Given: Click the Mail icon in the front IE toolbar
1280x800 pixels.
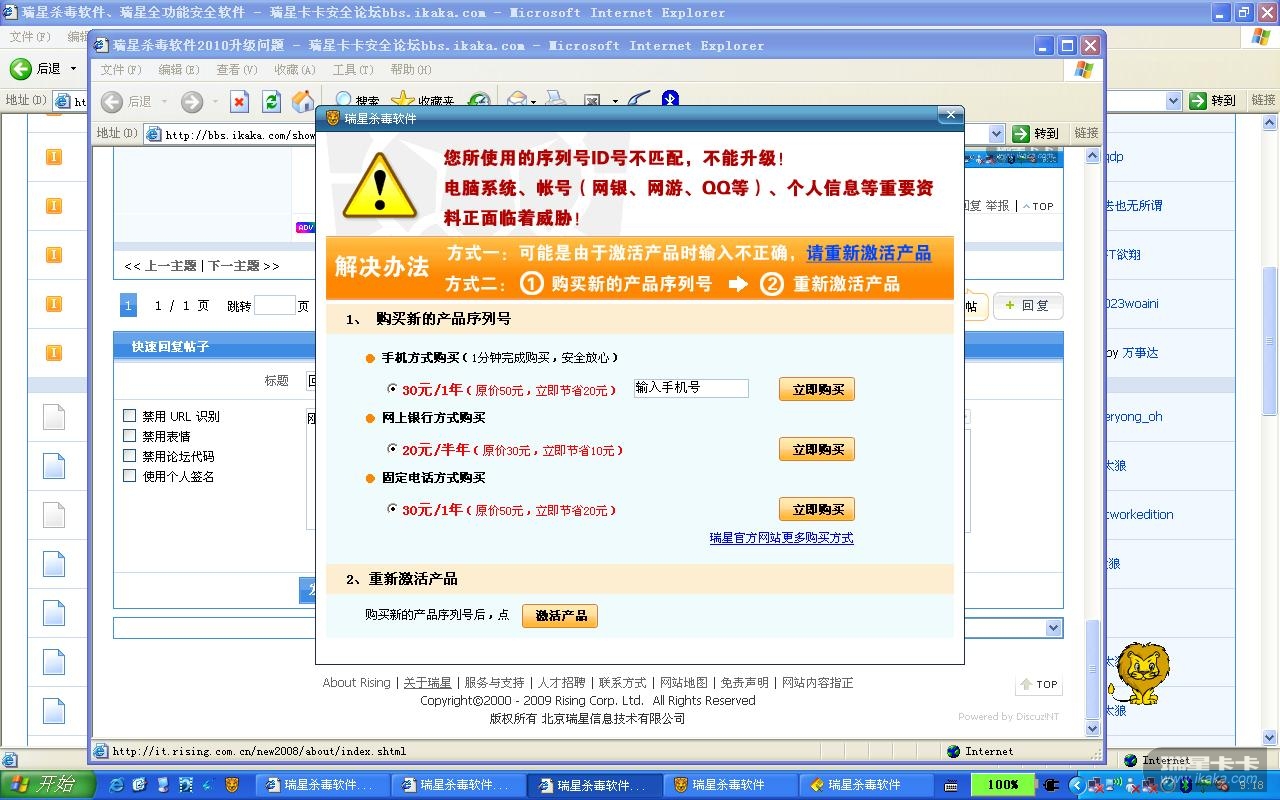Looking at the screenshot, I should [x=516, y=101].
